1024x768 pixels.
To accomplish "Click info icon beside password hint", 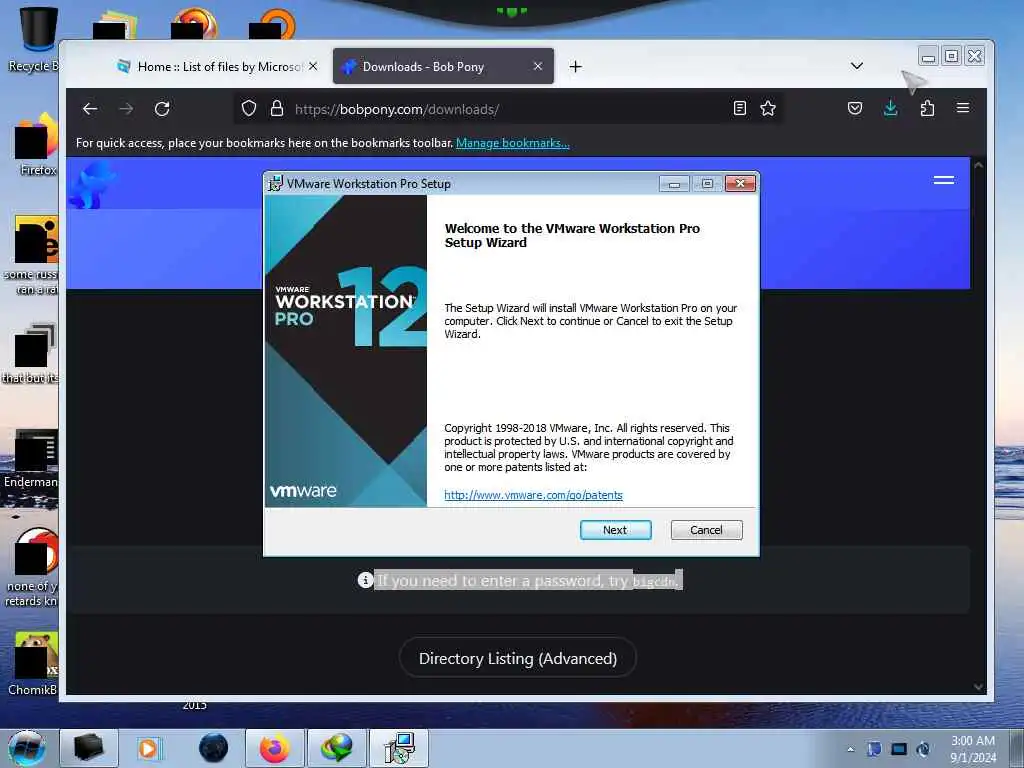I will tap(365, 579).
